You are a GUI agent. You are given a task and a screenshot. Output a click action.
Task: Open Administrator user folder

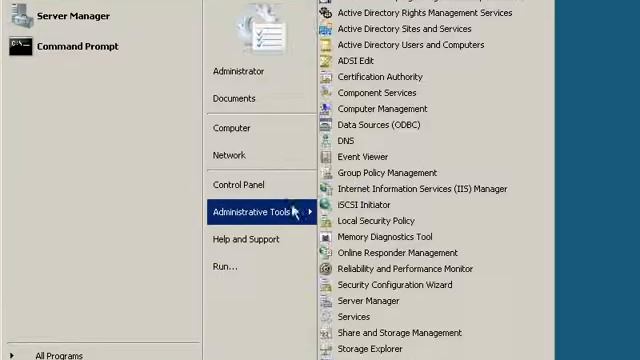pyautogui.click(x=238, y=71)
